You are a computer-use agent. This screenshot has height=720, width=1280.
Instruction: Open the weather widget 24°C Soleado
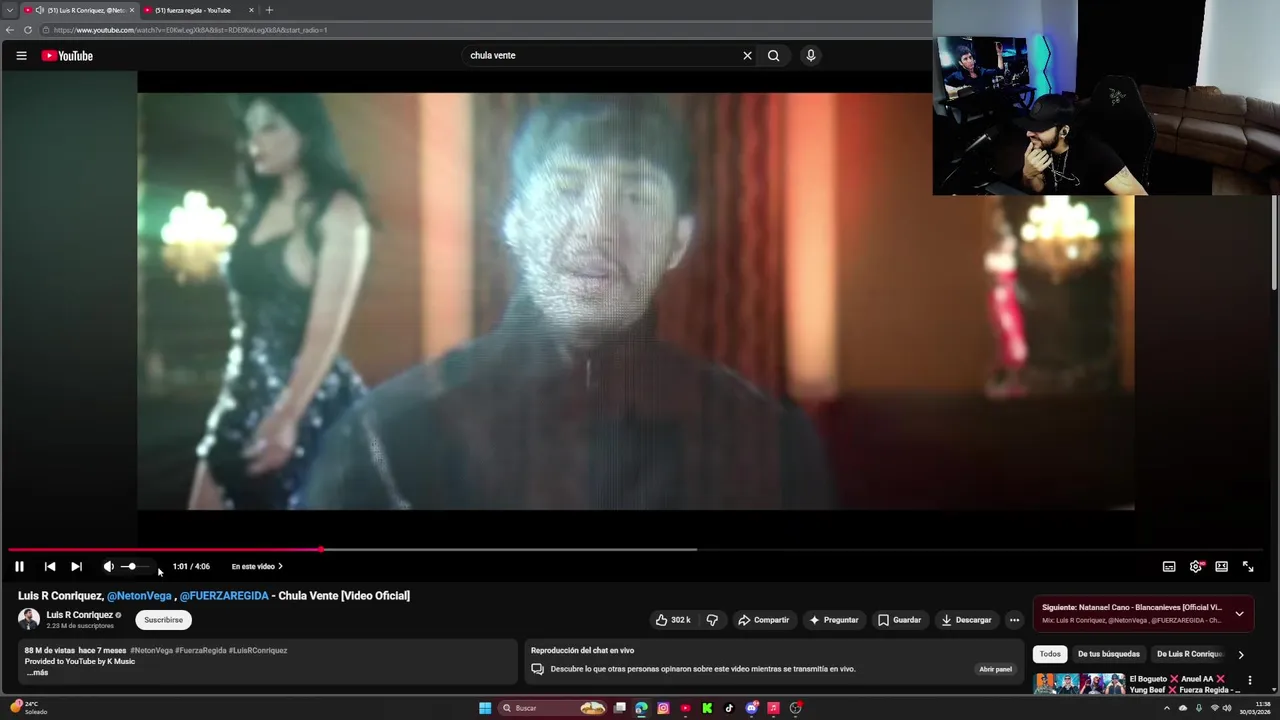tap(28, 707)
